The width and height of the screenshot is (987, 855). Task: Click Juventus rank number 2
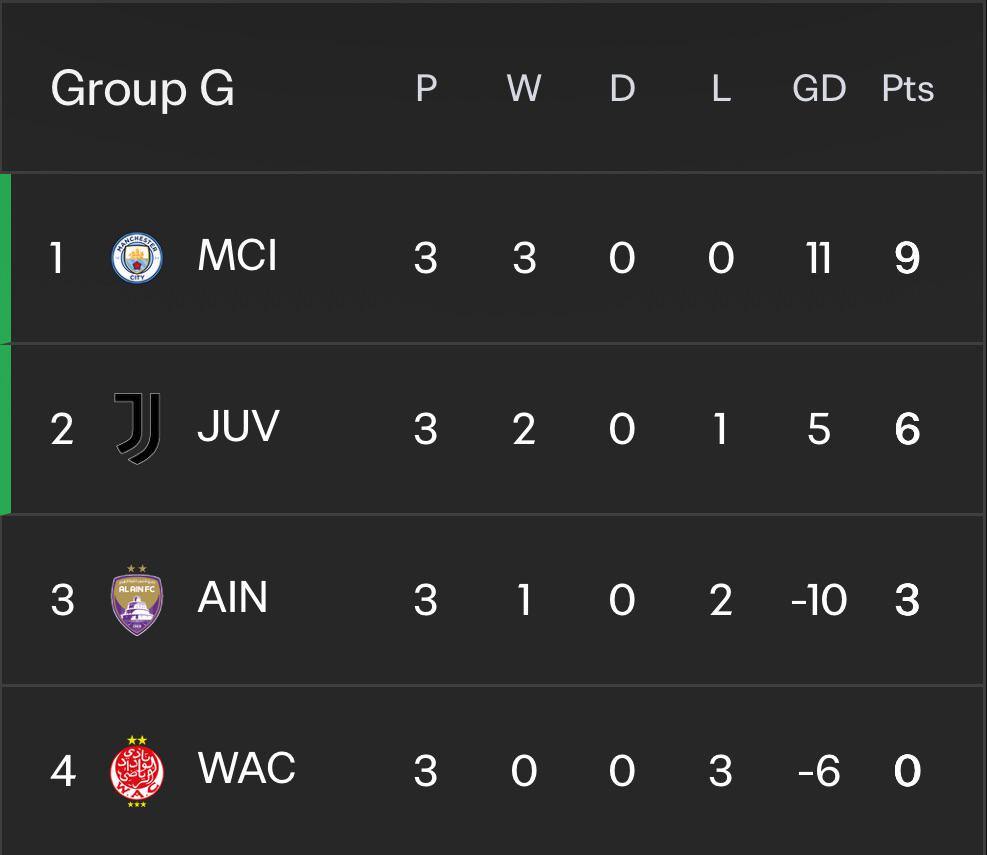point(62,429)
